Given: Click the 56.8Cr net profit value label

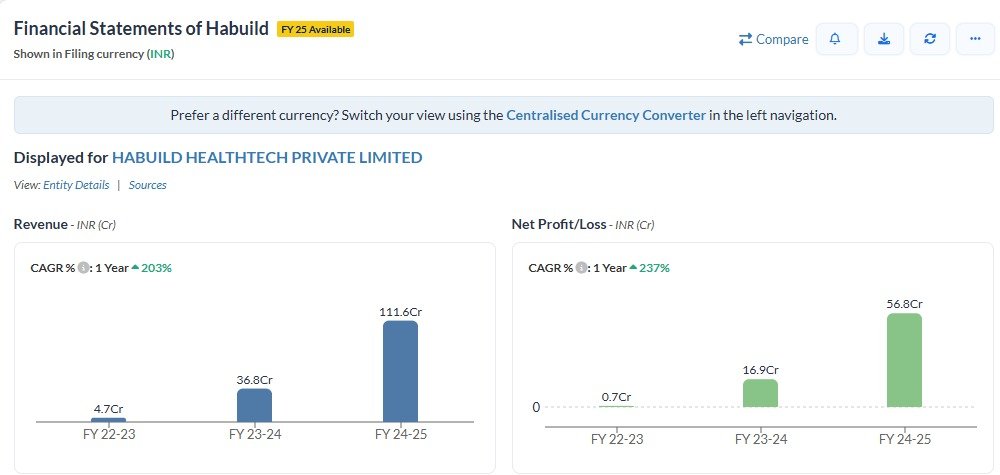Looking at the screenshot, I should pyautogui.click(x=904, y=304).
